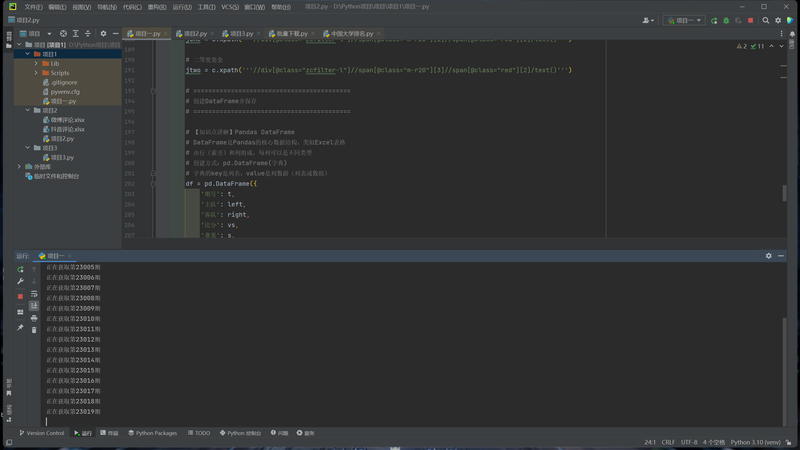Screen dimensions: 800x450
Task: Click the debug bug icon in top toolbar
Action: click(x=726, y=20)
